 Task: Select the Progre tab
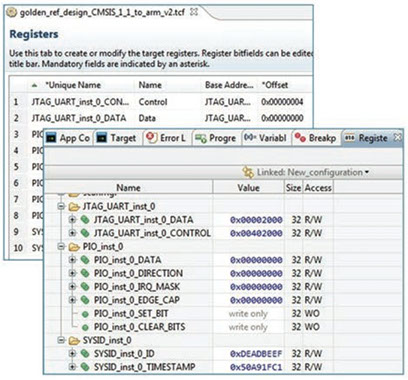(x=217, y=138)
